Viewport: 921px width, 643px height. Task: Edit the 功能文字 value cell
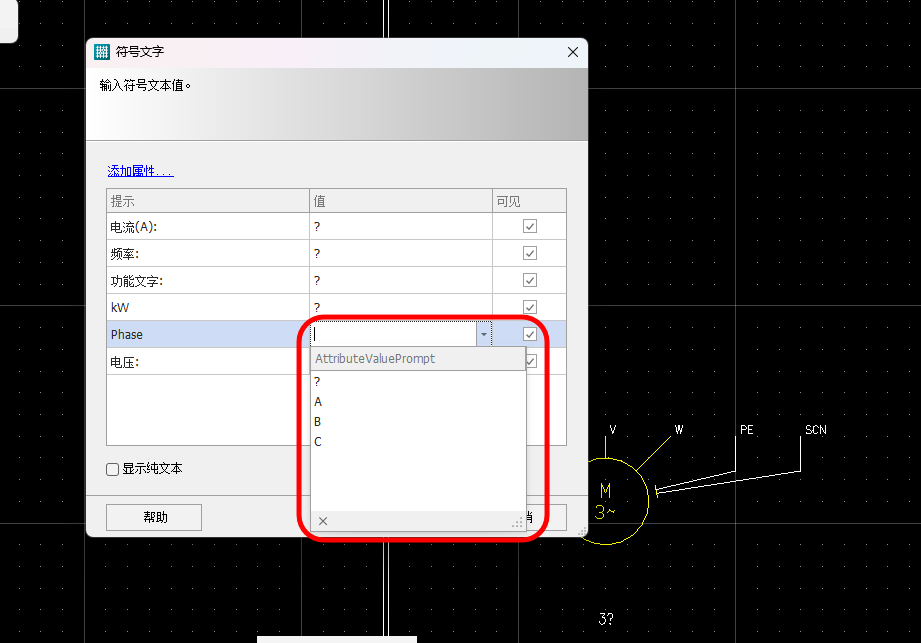[x=400, y=281]
